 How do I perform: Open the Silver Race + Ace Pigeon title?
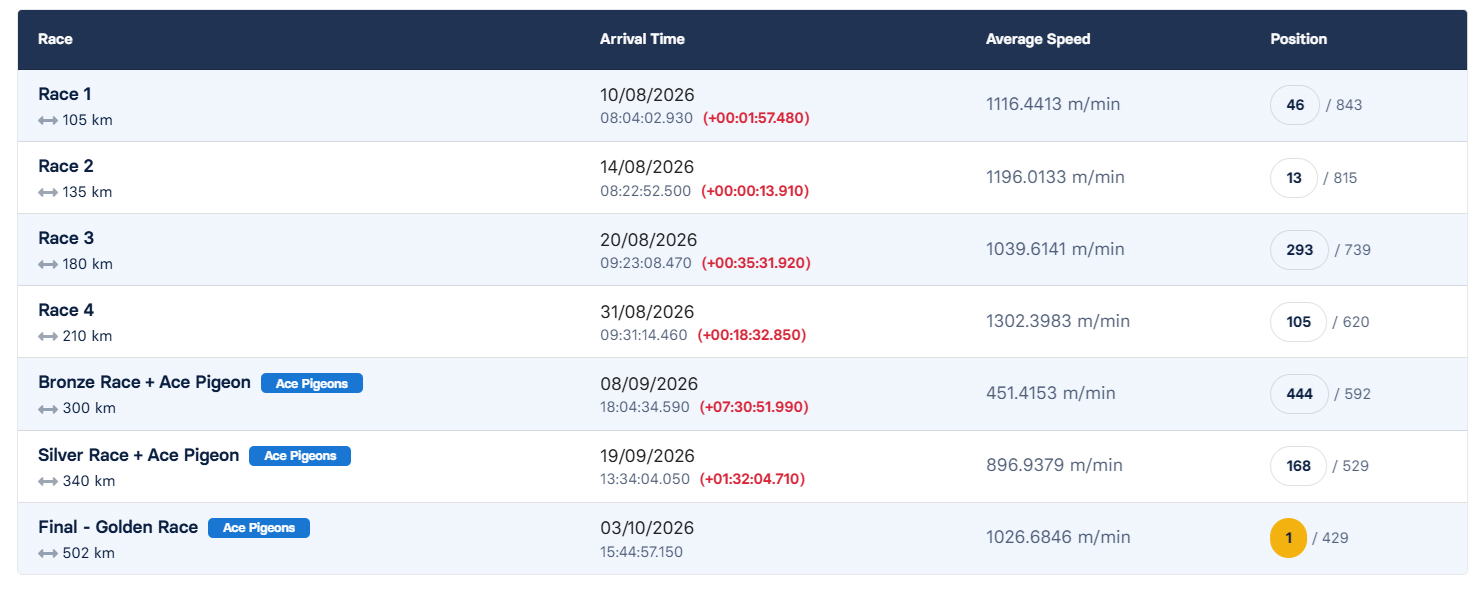point(139,455)
